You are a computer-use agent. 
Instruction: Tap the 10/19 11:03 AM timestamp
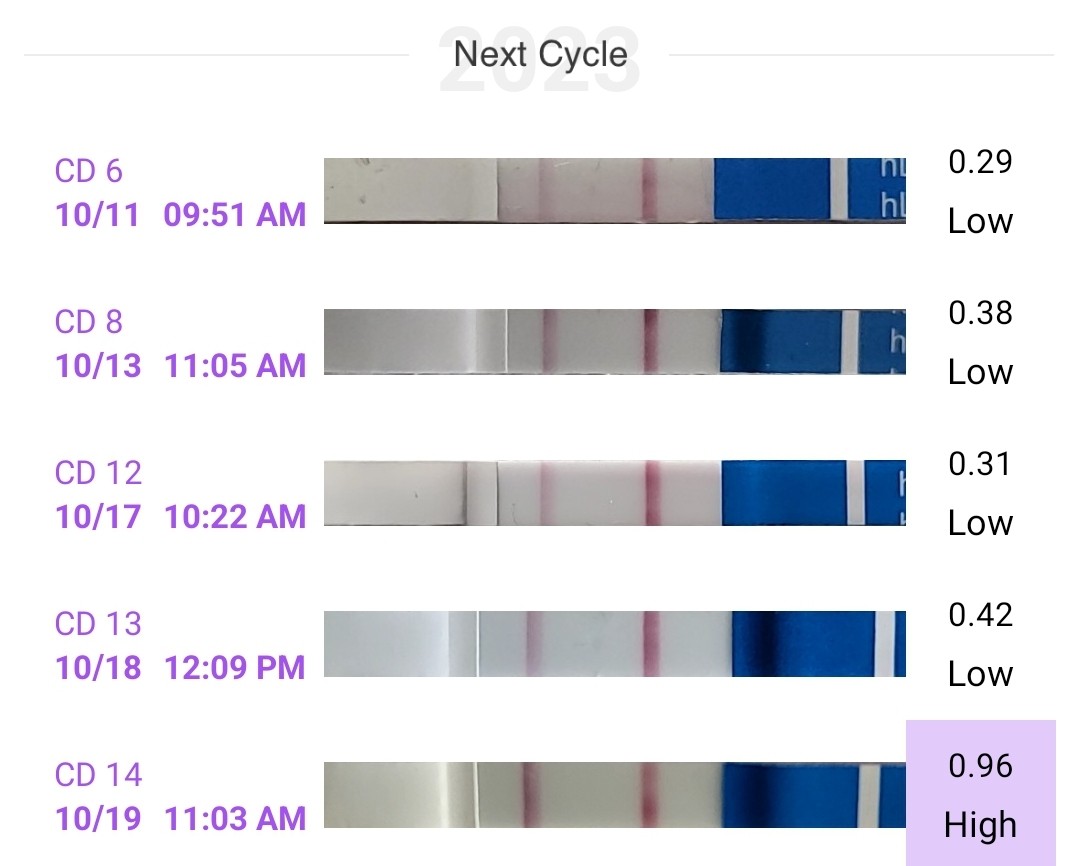(x=181, y=818)
